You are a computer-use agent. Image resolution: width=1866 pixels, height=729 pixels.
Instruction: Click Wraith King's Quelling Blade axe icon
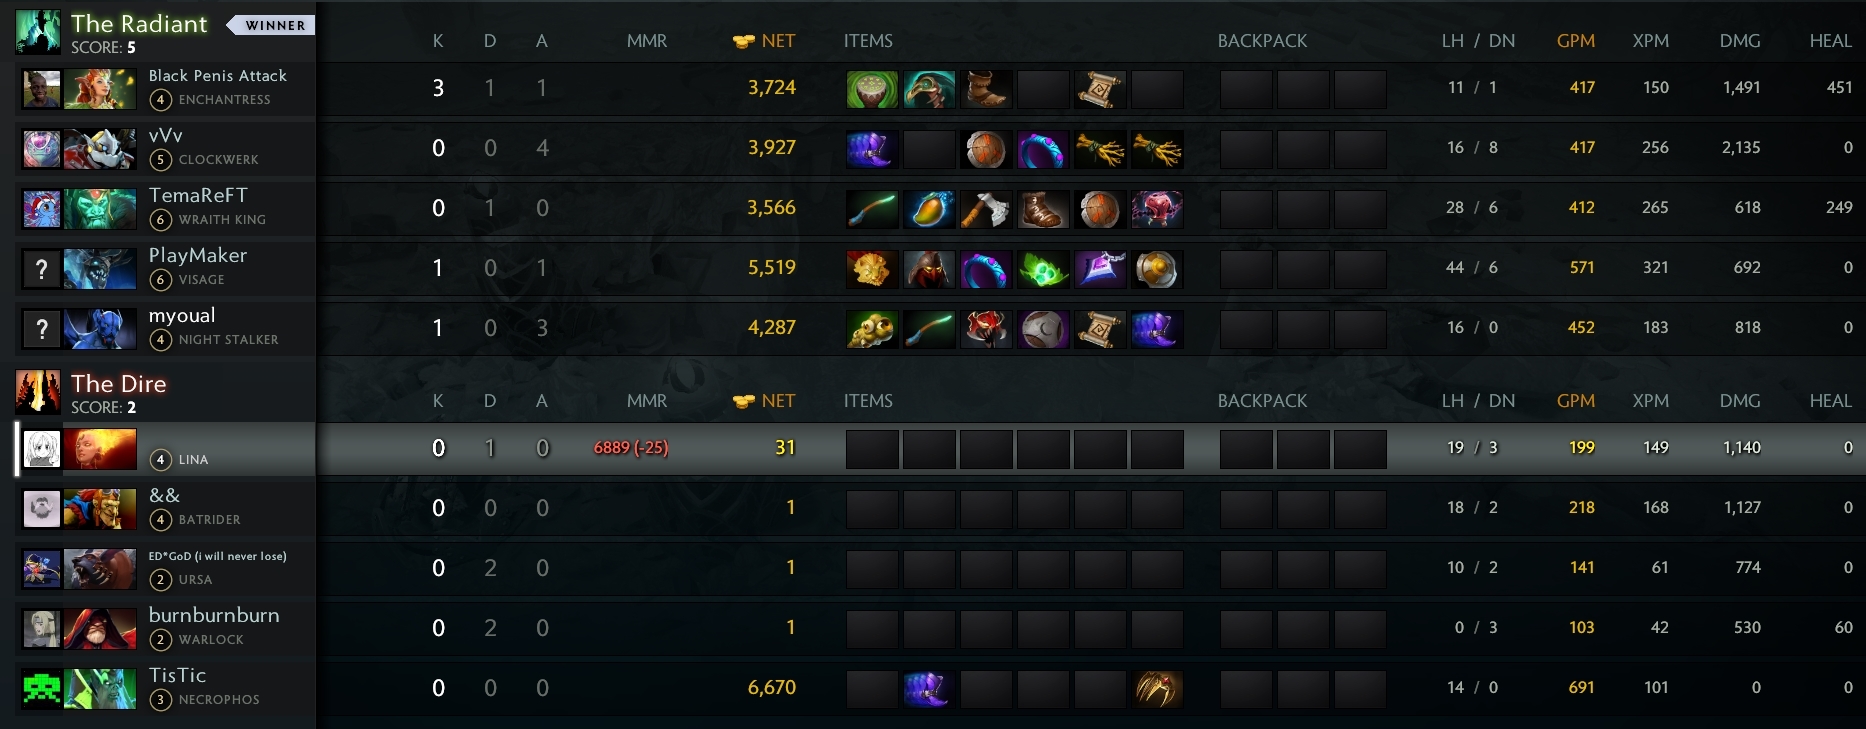986,209
